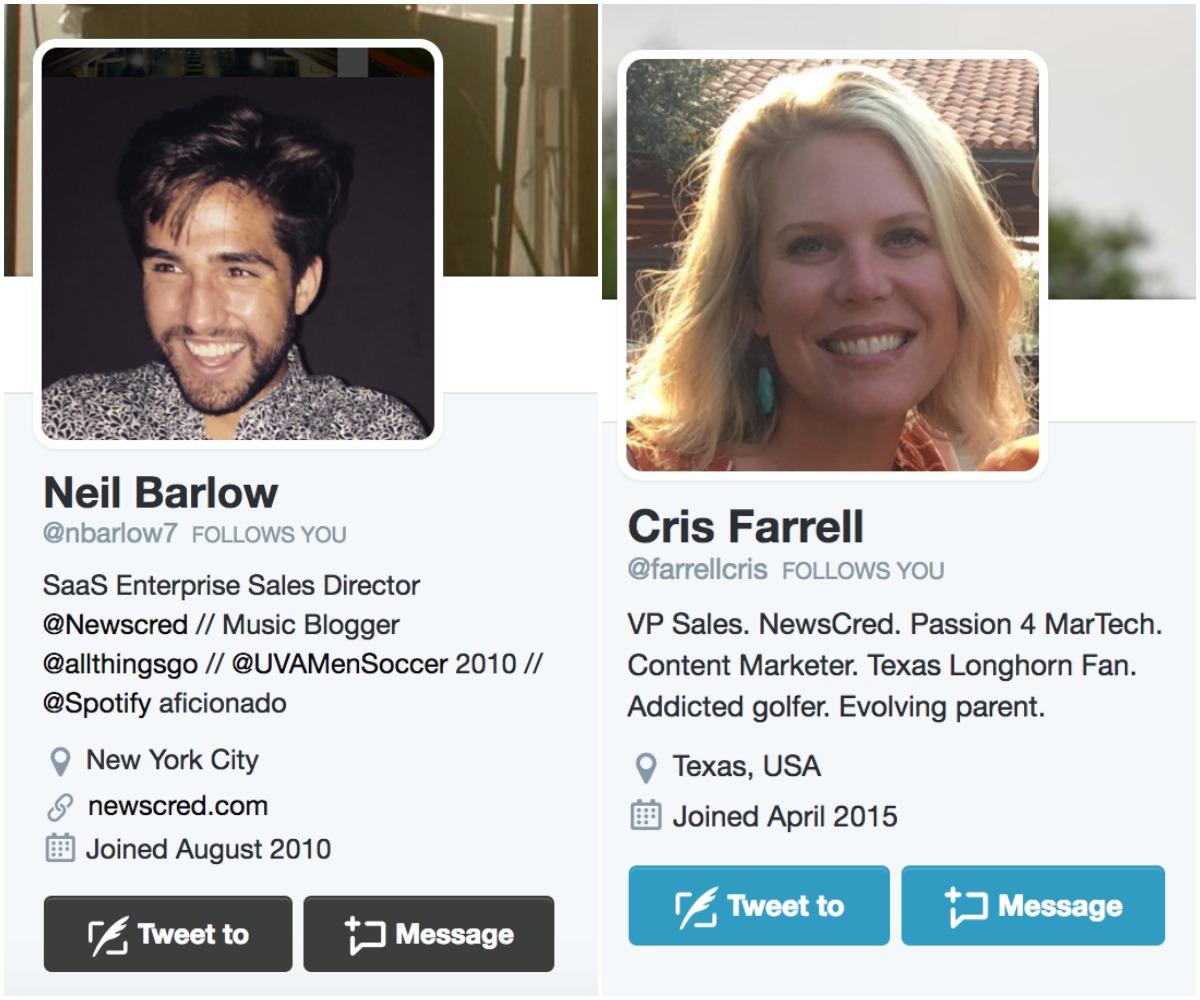Click the message bubble icon on Cris's blue Message button
This screenshot has width=1200, height=1000.
pyautogui.click(x=966, y=906)
